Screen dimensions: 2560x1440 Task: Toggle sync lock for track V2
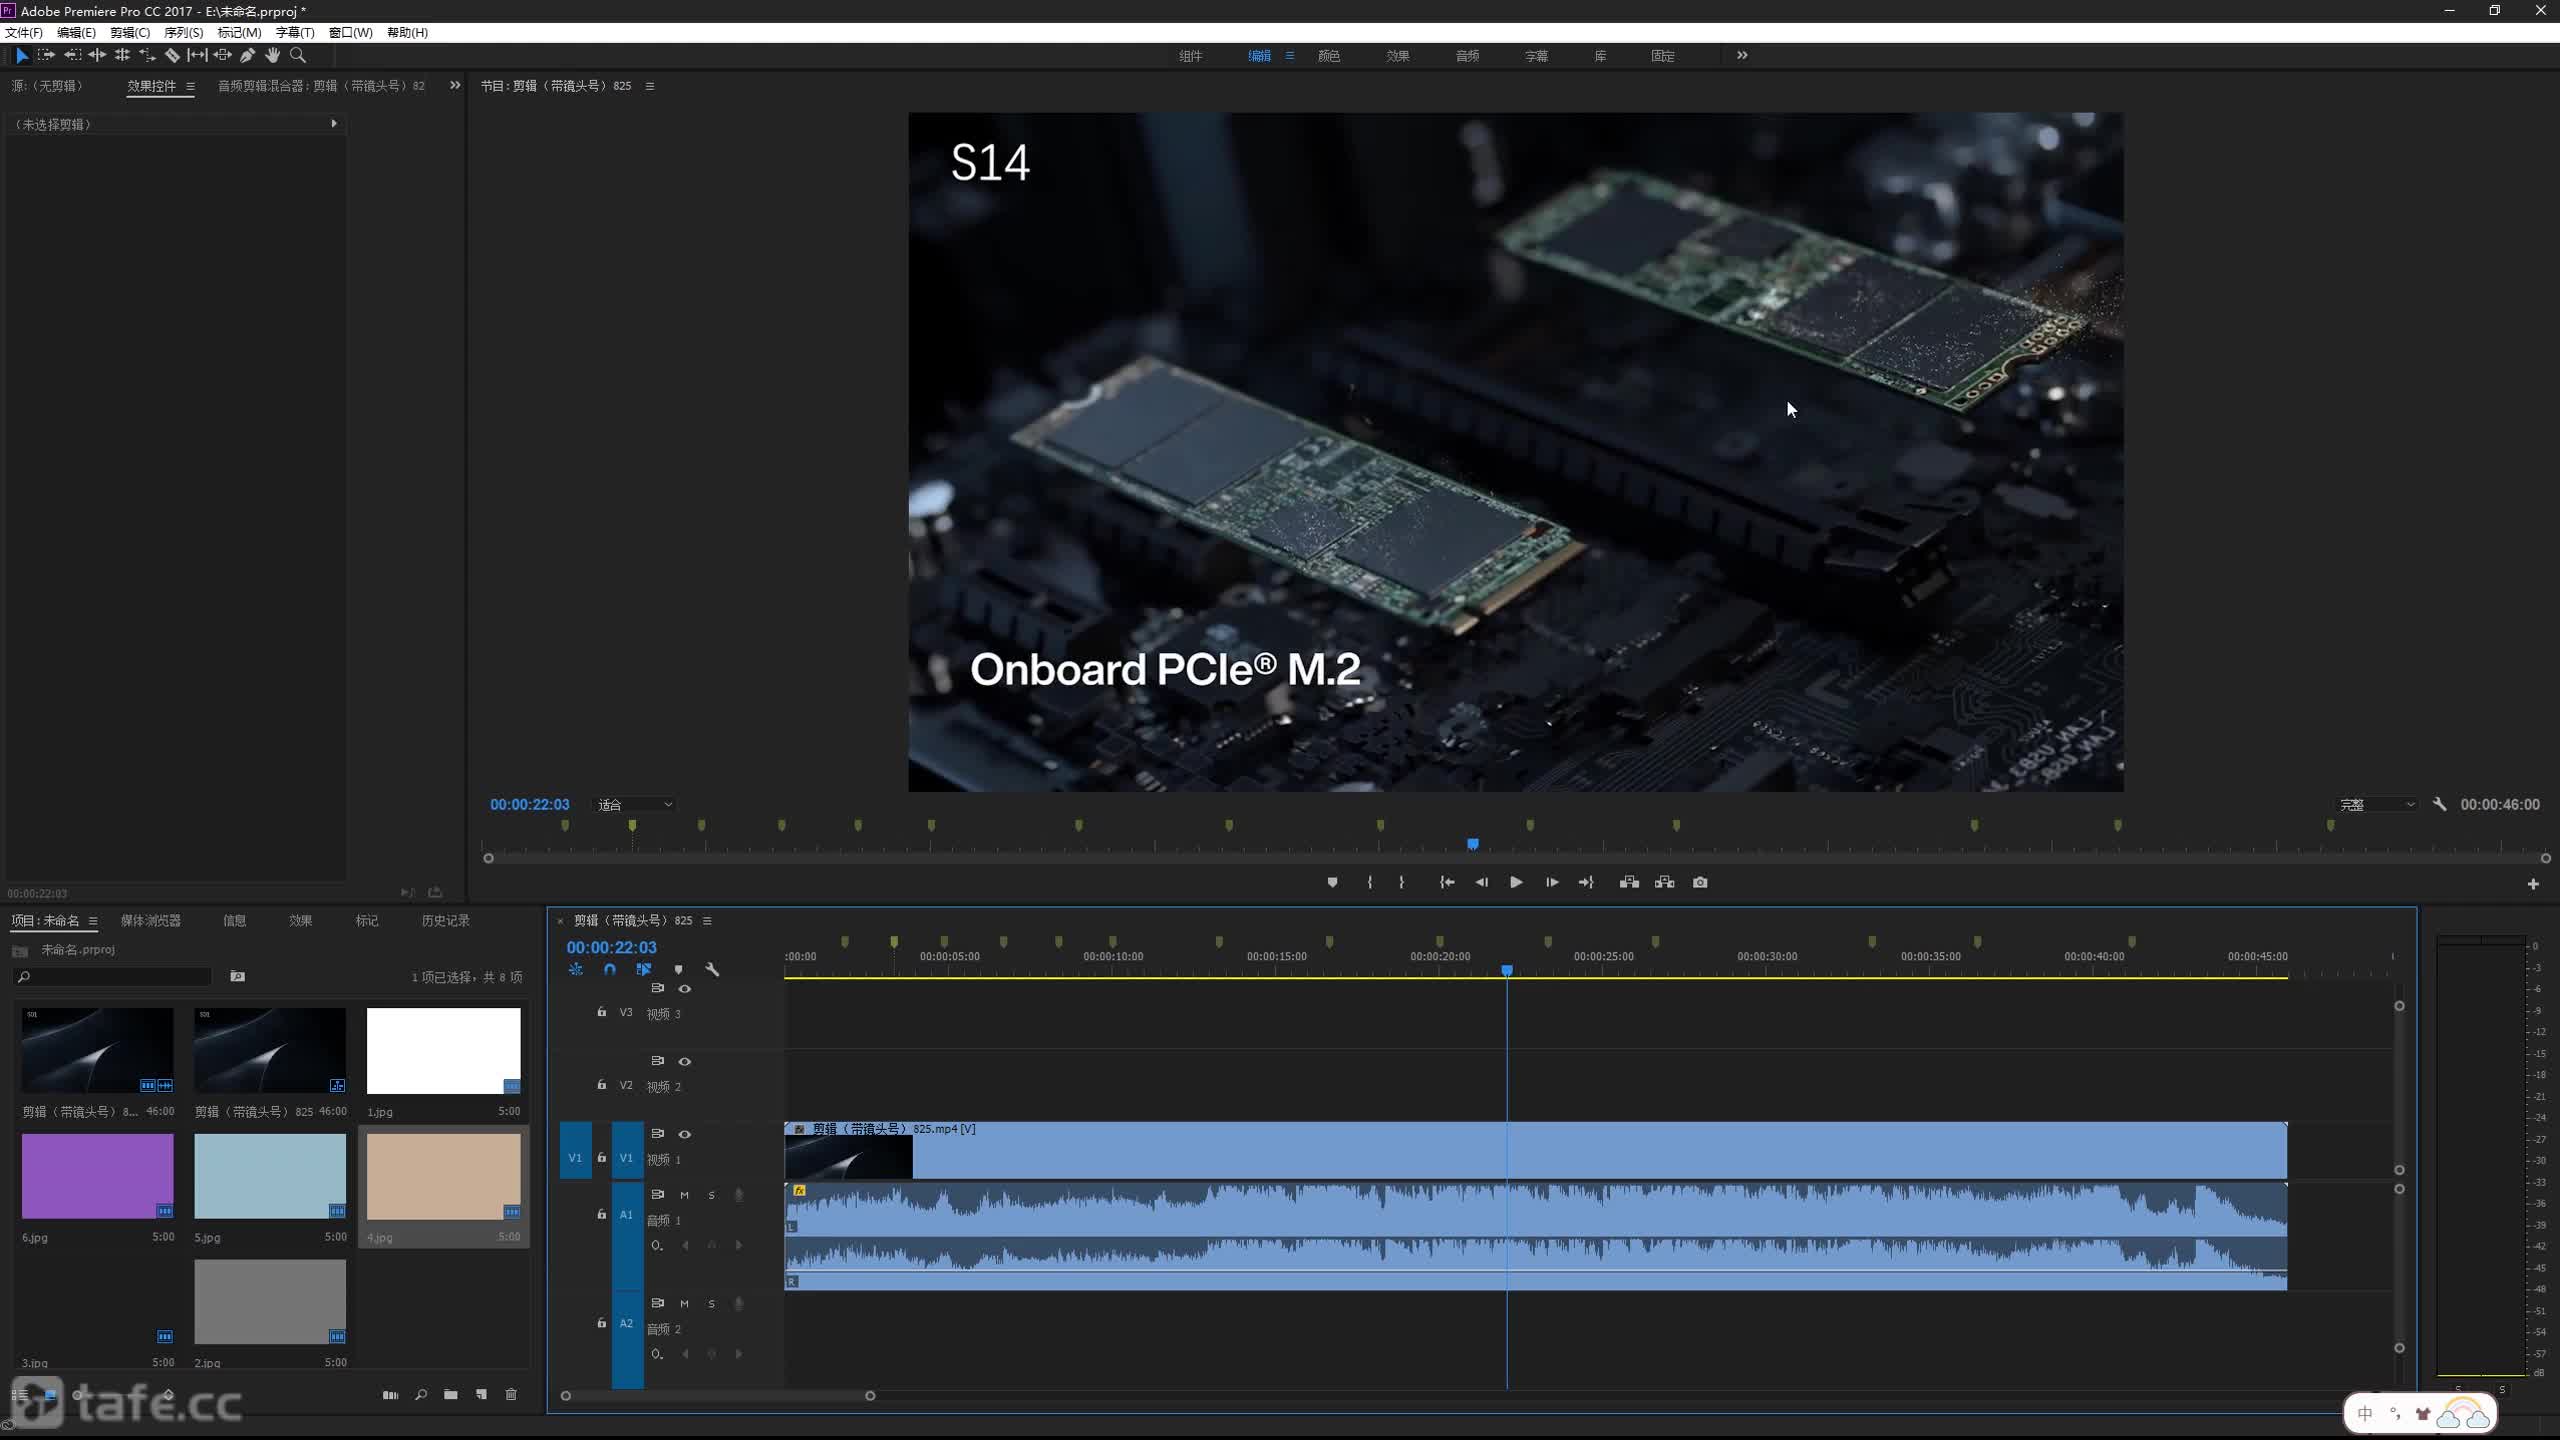coord(657,1061)
